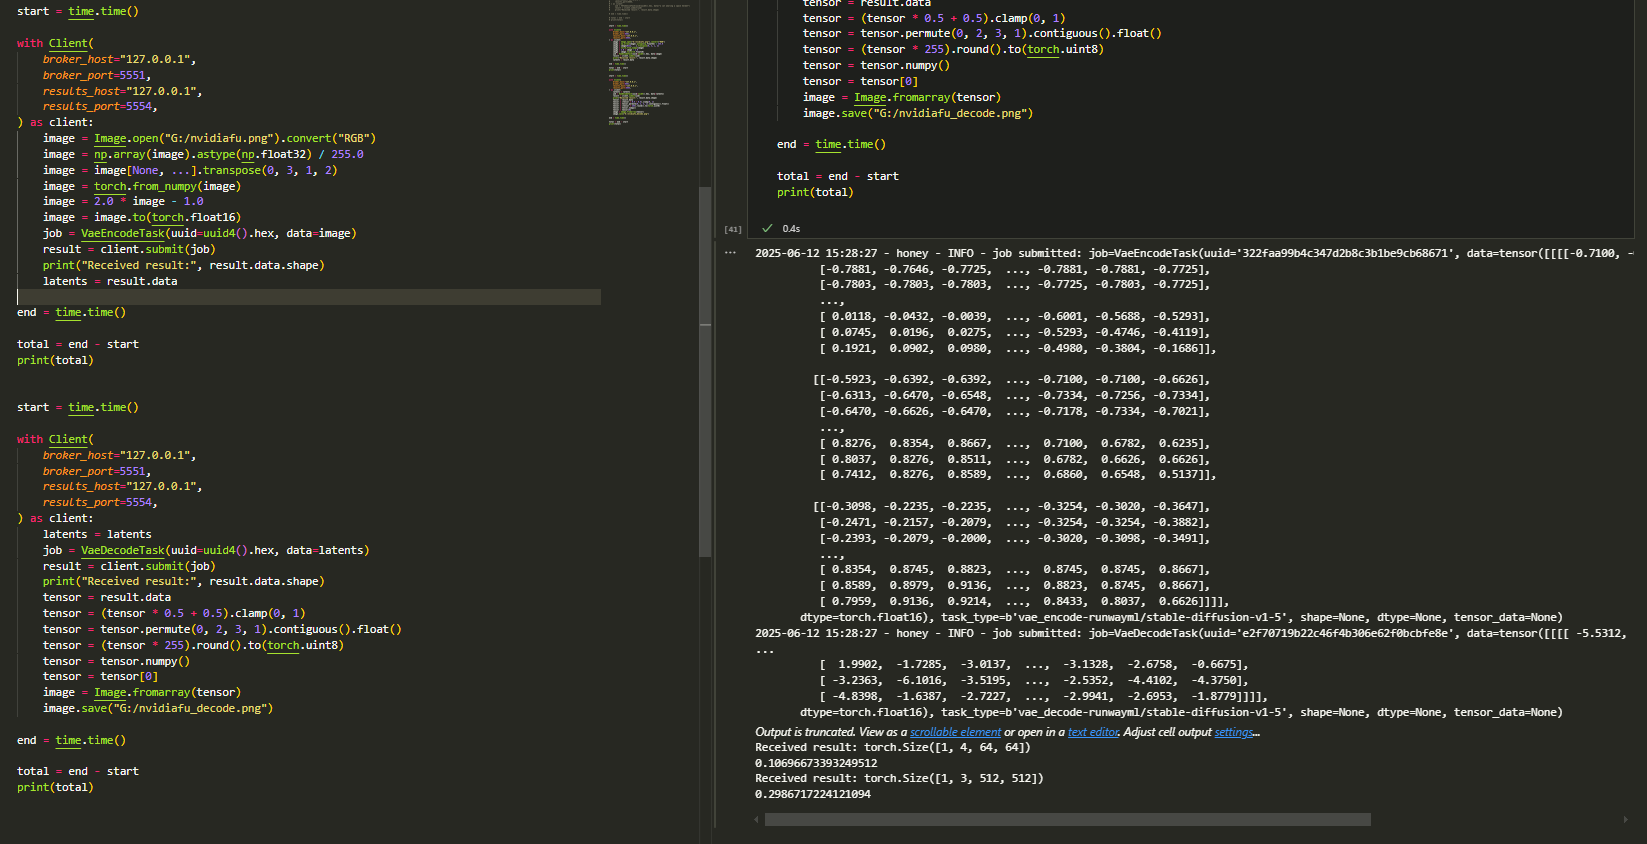Click output 'torch.Size([1, 3, 512, 512])' line

pos(899,778)
